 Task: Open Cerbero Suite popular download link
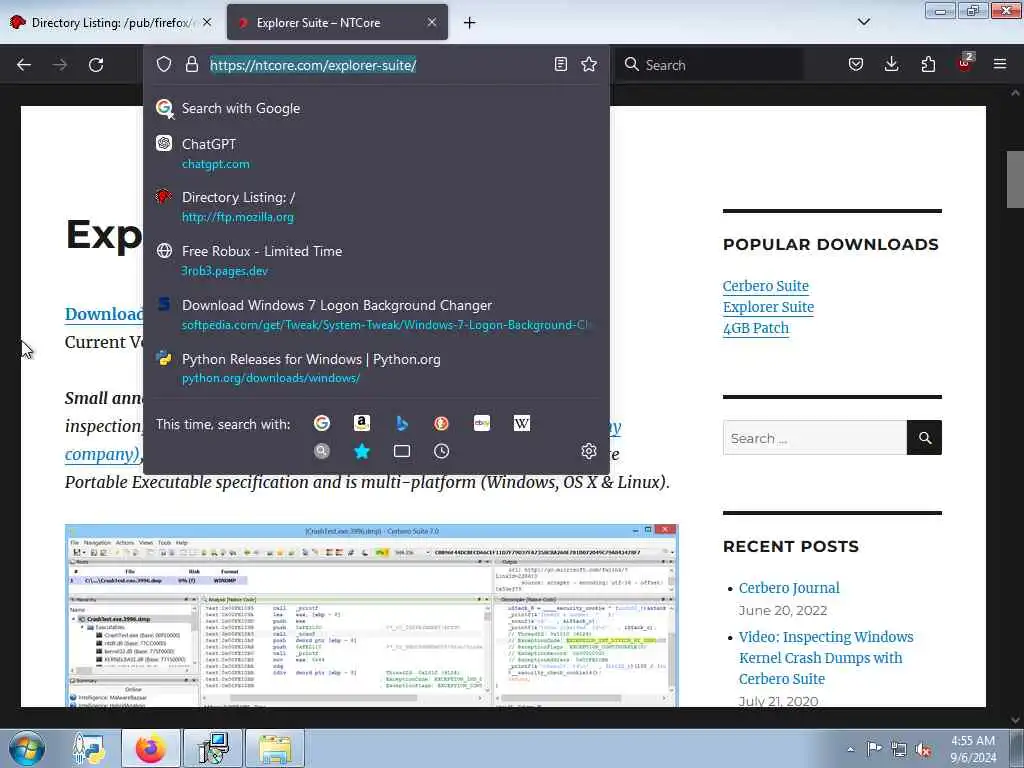coord(765,286)
